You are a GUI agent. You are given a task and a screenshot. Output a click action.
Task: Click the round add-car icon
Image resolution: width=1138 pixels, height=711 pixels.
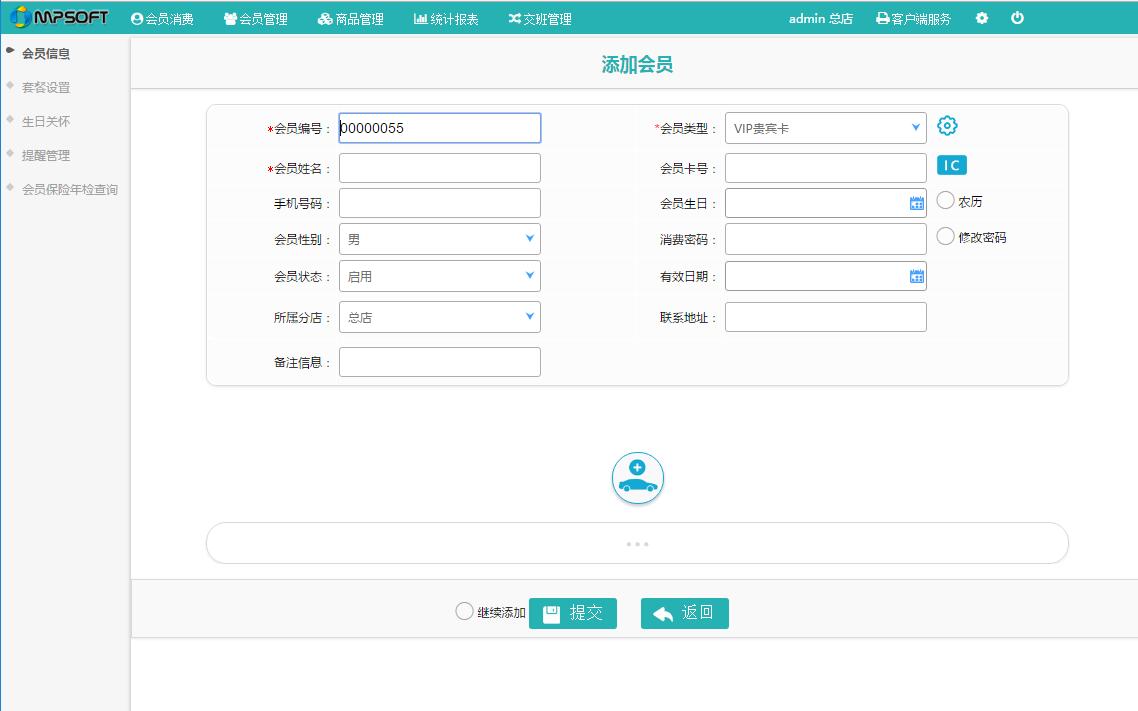(x=638, y=478)
